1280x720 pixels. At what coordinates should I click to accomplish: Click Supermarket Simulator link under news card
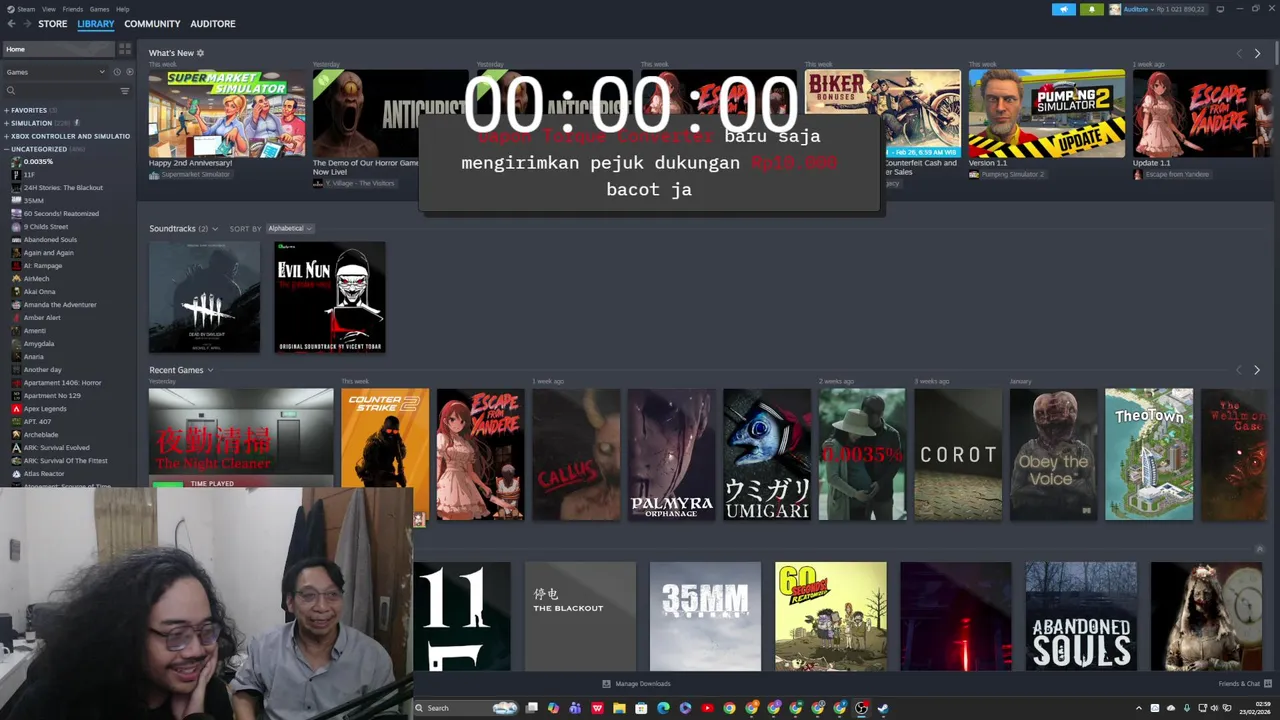tap(195, 174)
